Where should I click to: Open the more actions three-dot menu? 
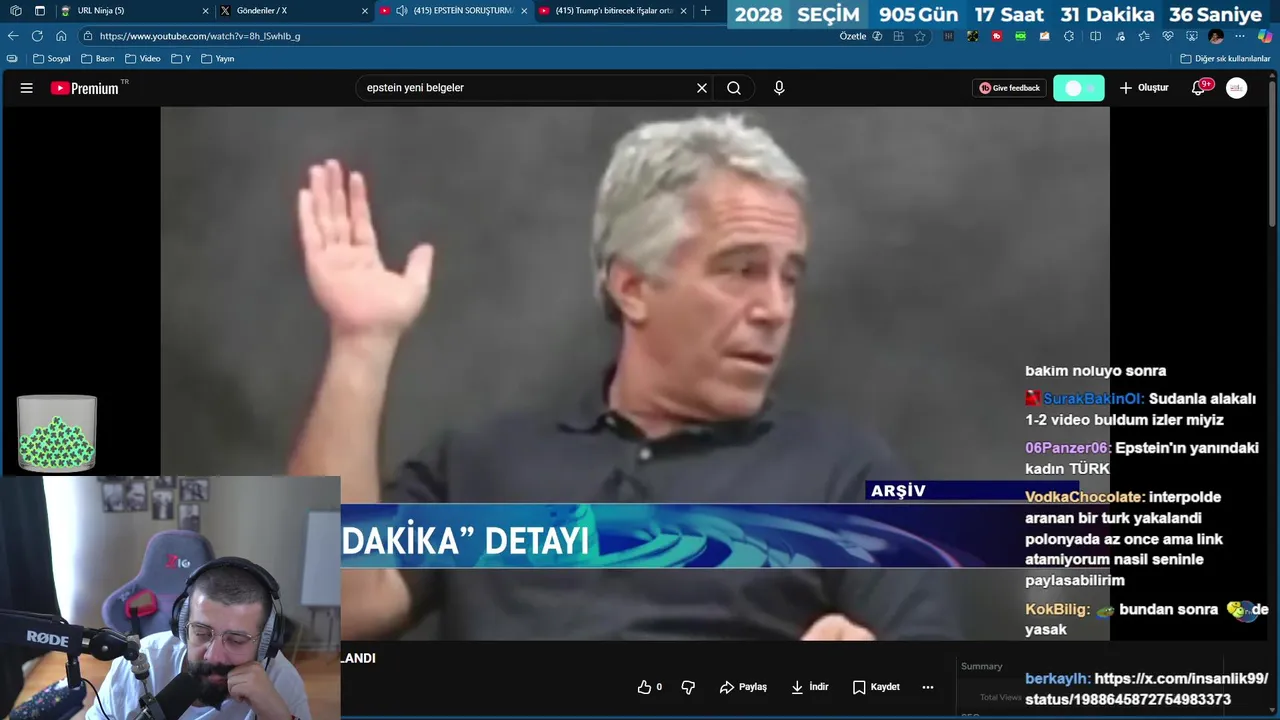coord(928,687)
